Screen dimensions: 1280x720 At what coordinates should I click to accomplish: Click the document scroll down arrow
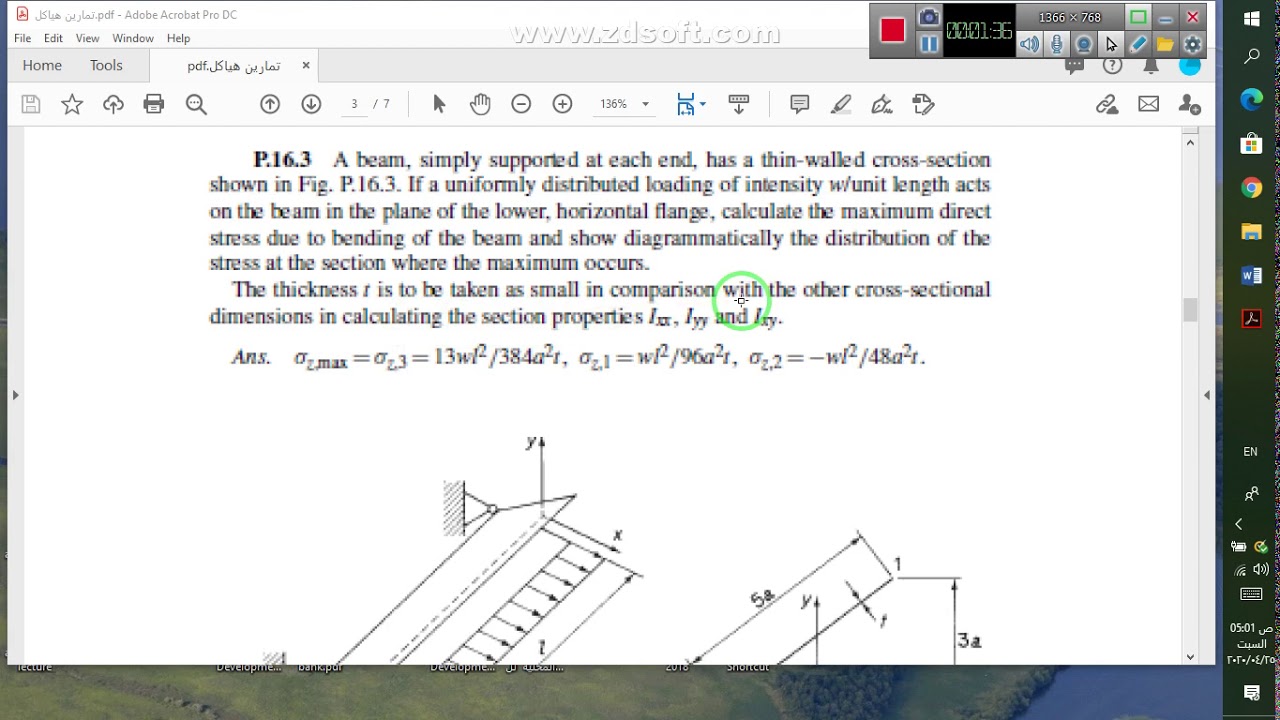coord(1190,657)
